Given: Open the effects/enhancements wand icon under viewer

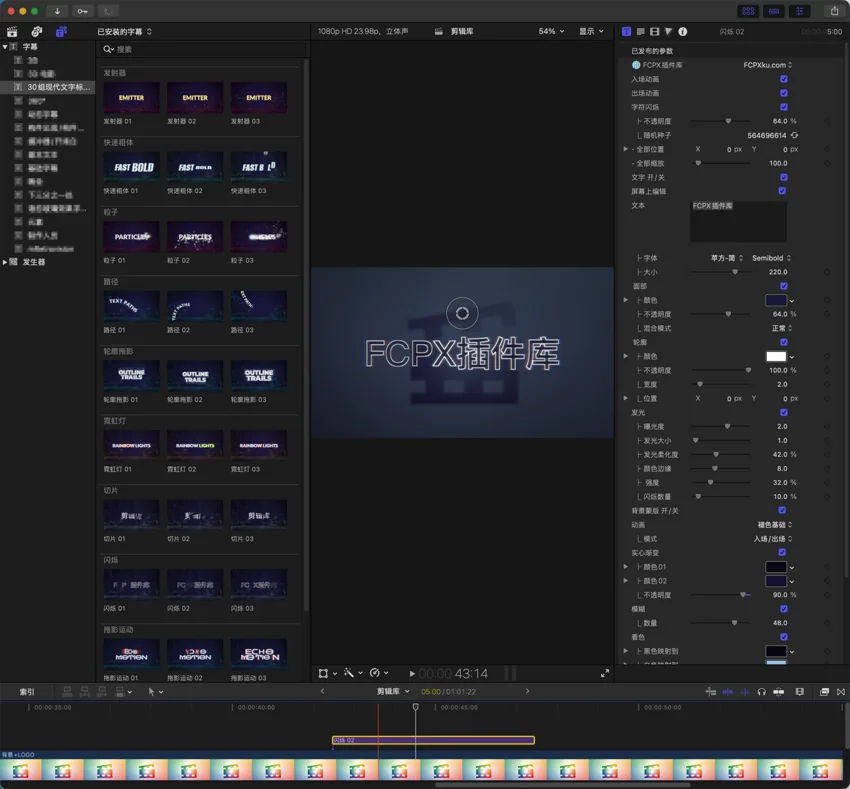Looking at the screenshot, I should click(349, 672).
